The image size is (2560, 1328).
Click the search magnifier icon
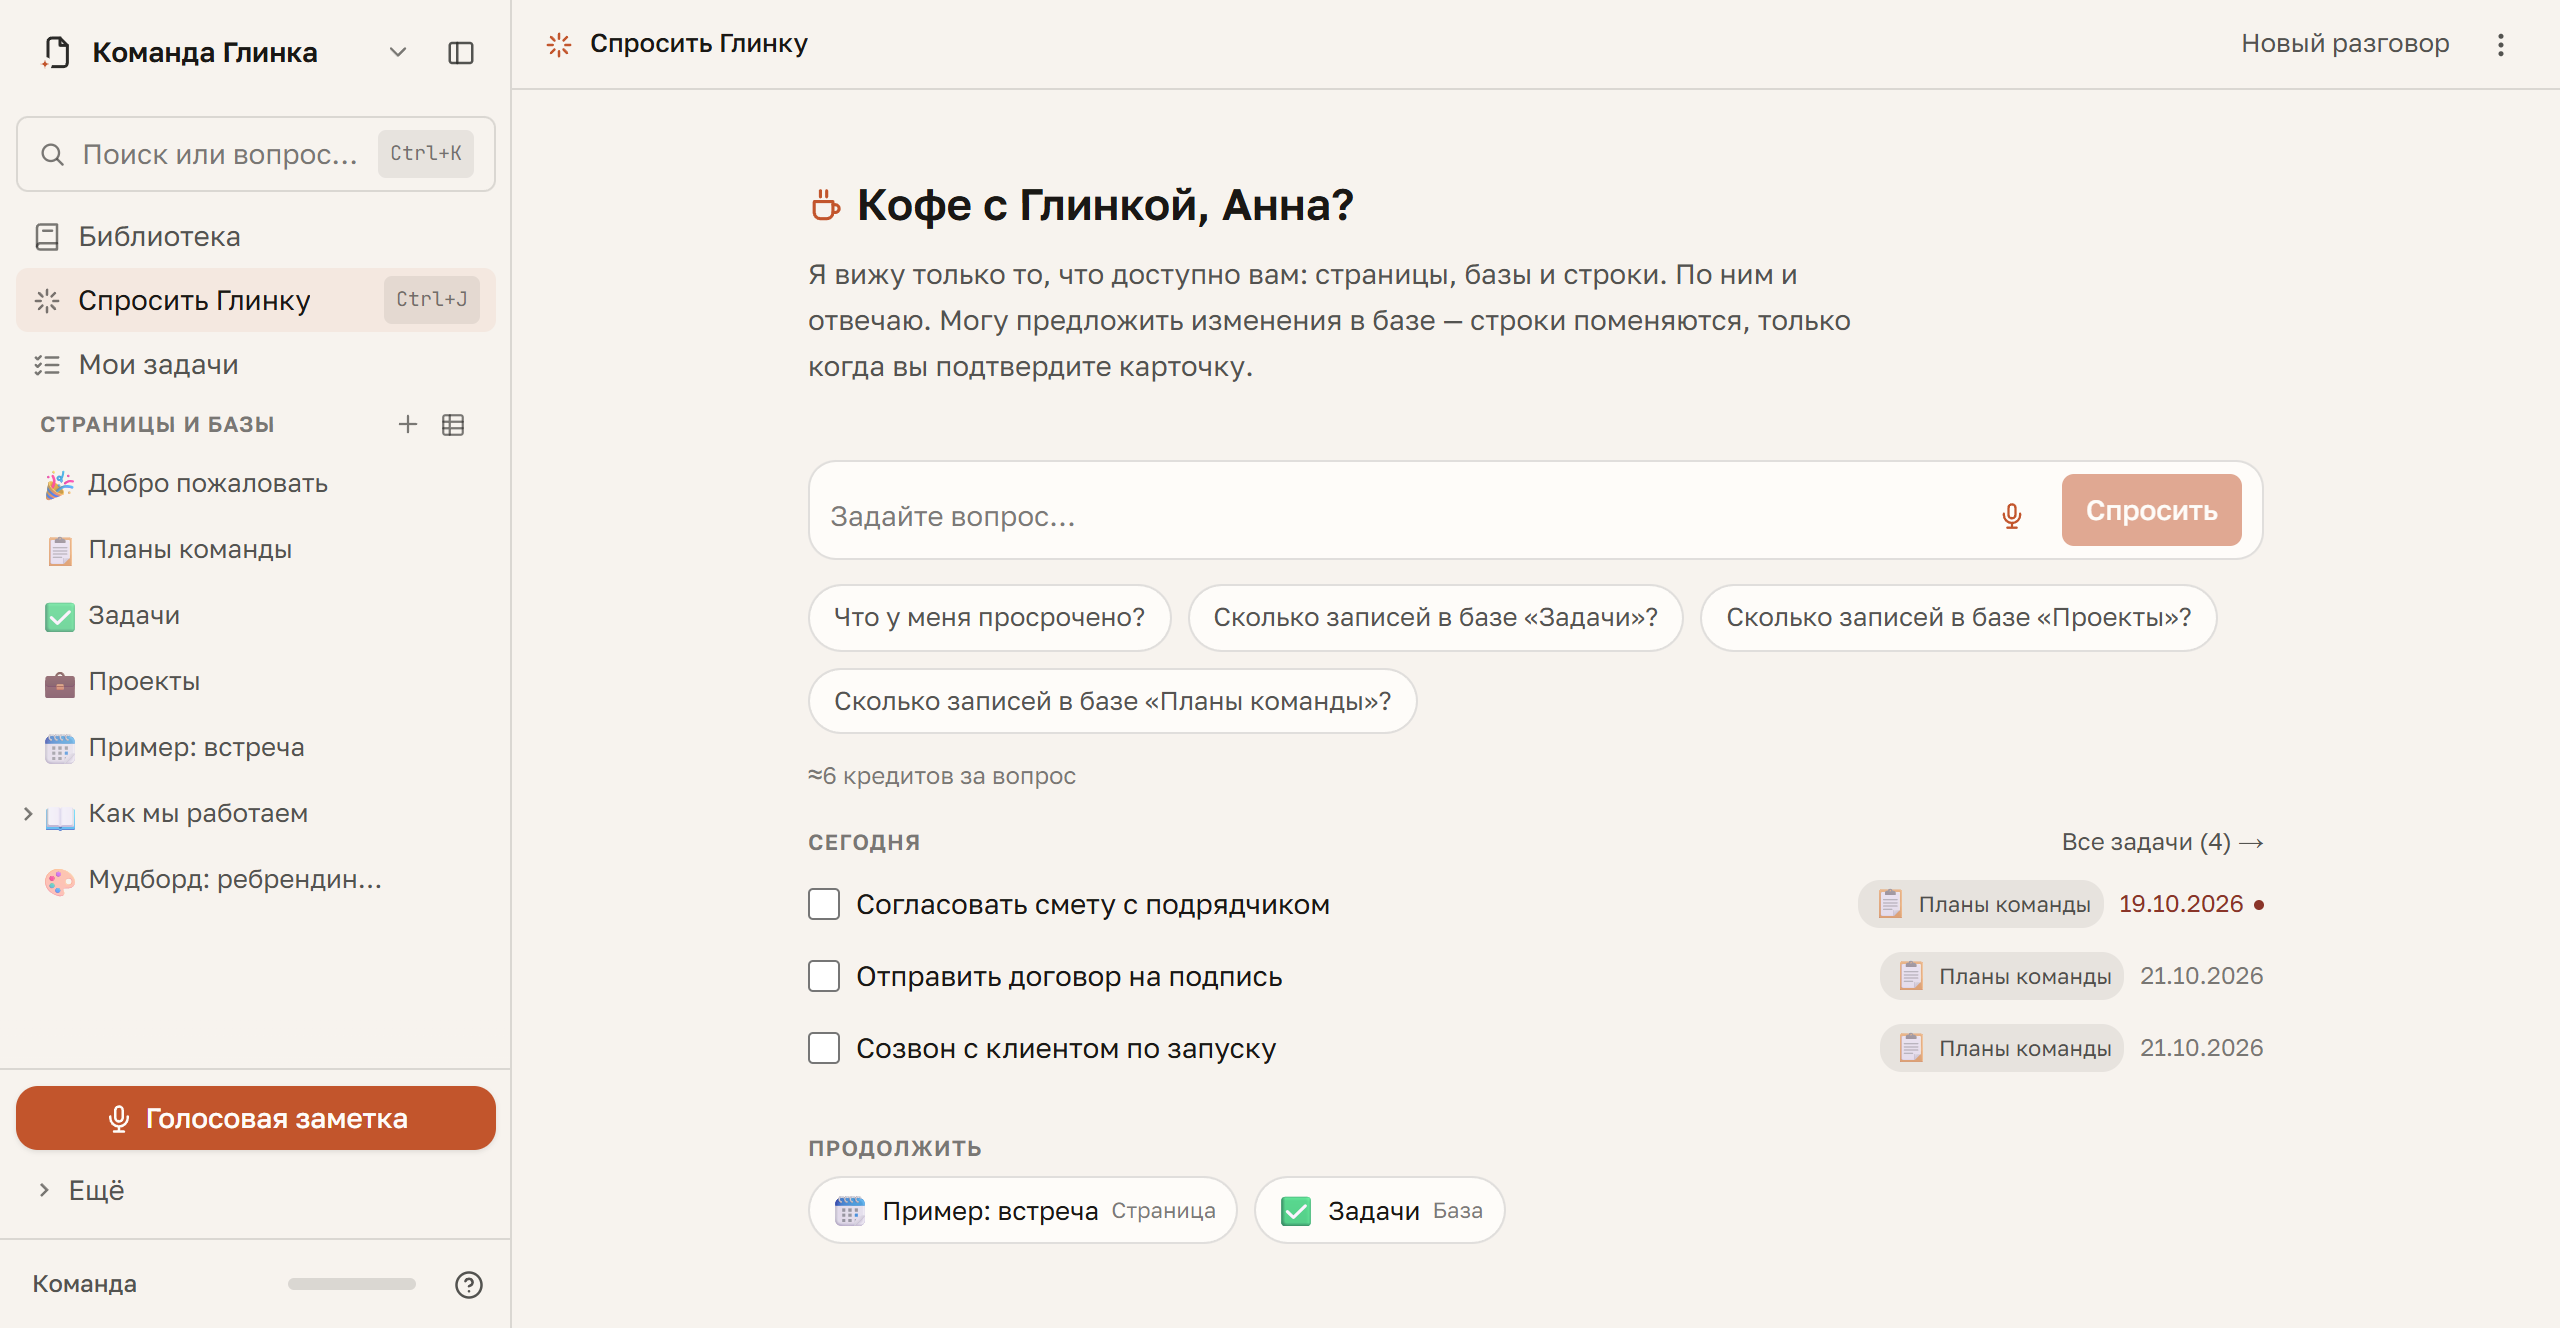[52, 154]
